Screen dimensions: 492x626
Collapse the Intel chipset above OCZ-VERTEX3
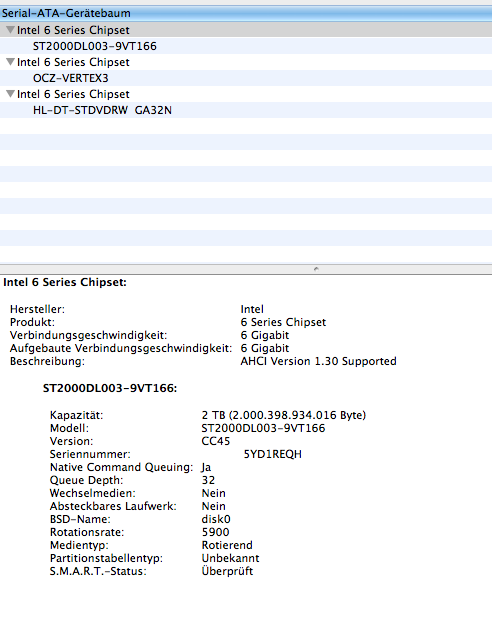(x=11, y=61)
